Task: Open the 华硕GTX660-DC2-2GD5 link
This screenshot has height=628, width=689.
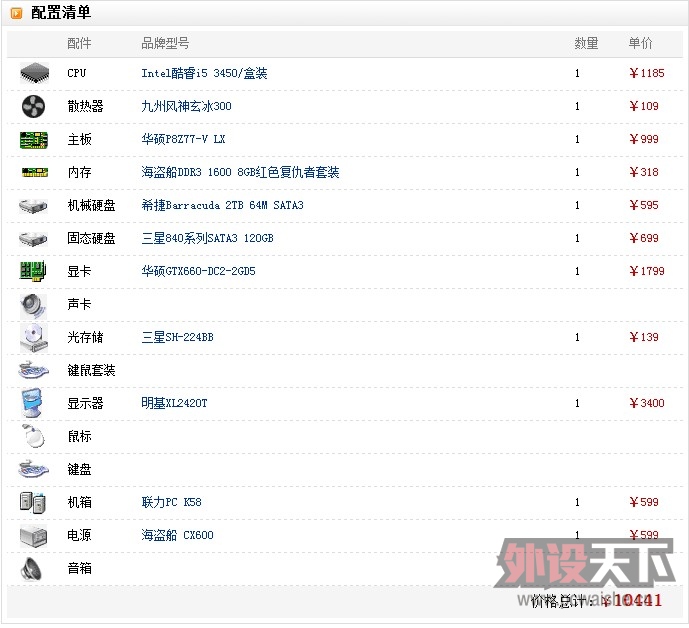Action: [x=198, y=271]
